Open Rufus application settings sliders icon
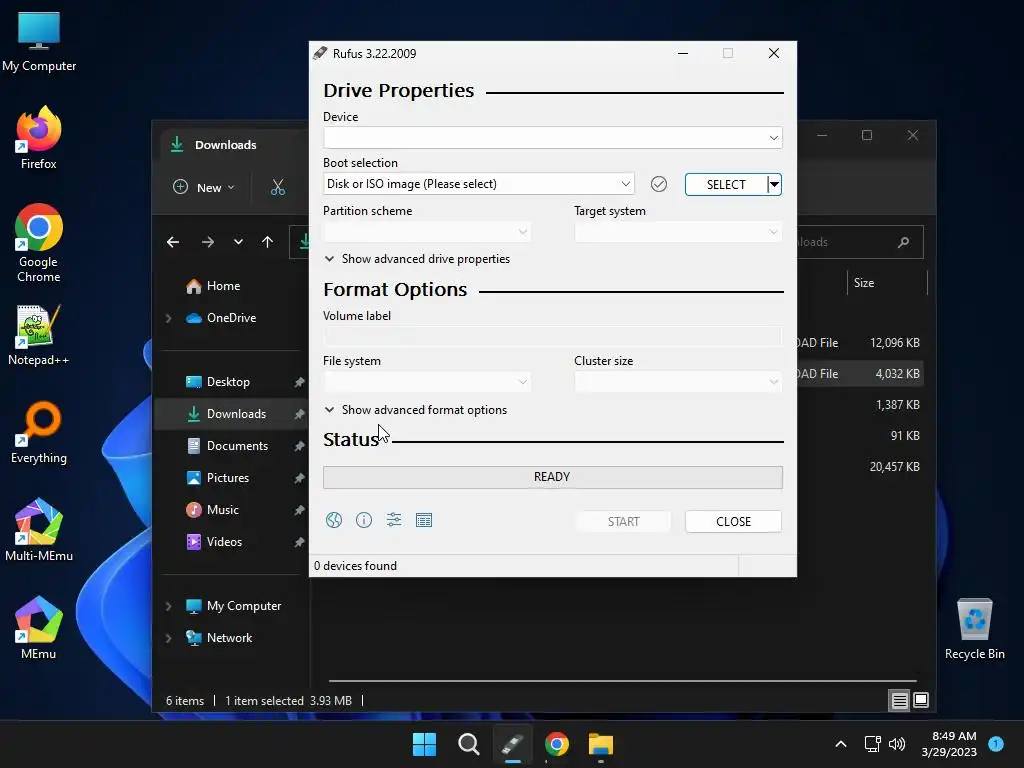1024x768 pixels. pos(394,520)
